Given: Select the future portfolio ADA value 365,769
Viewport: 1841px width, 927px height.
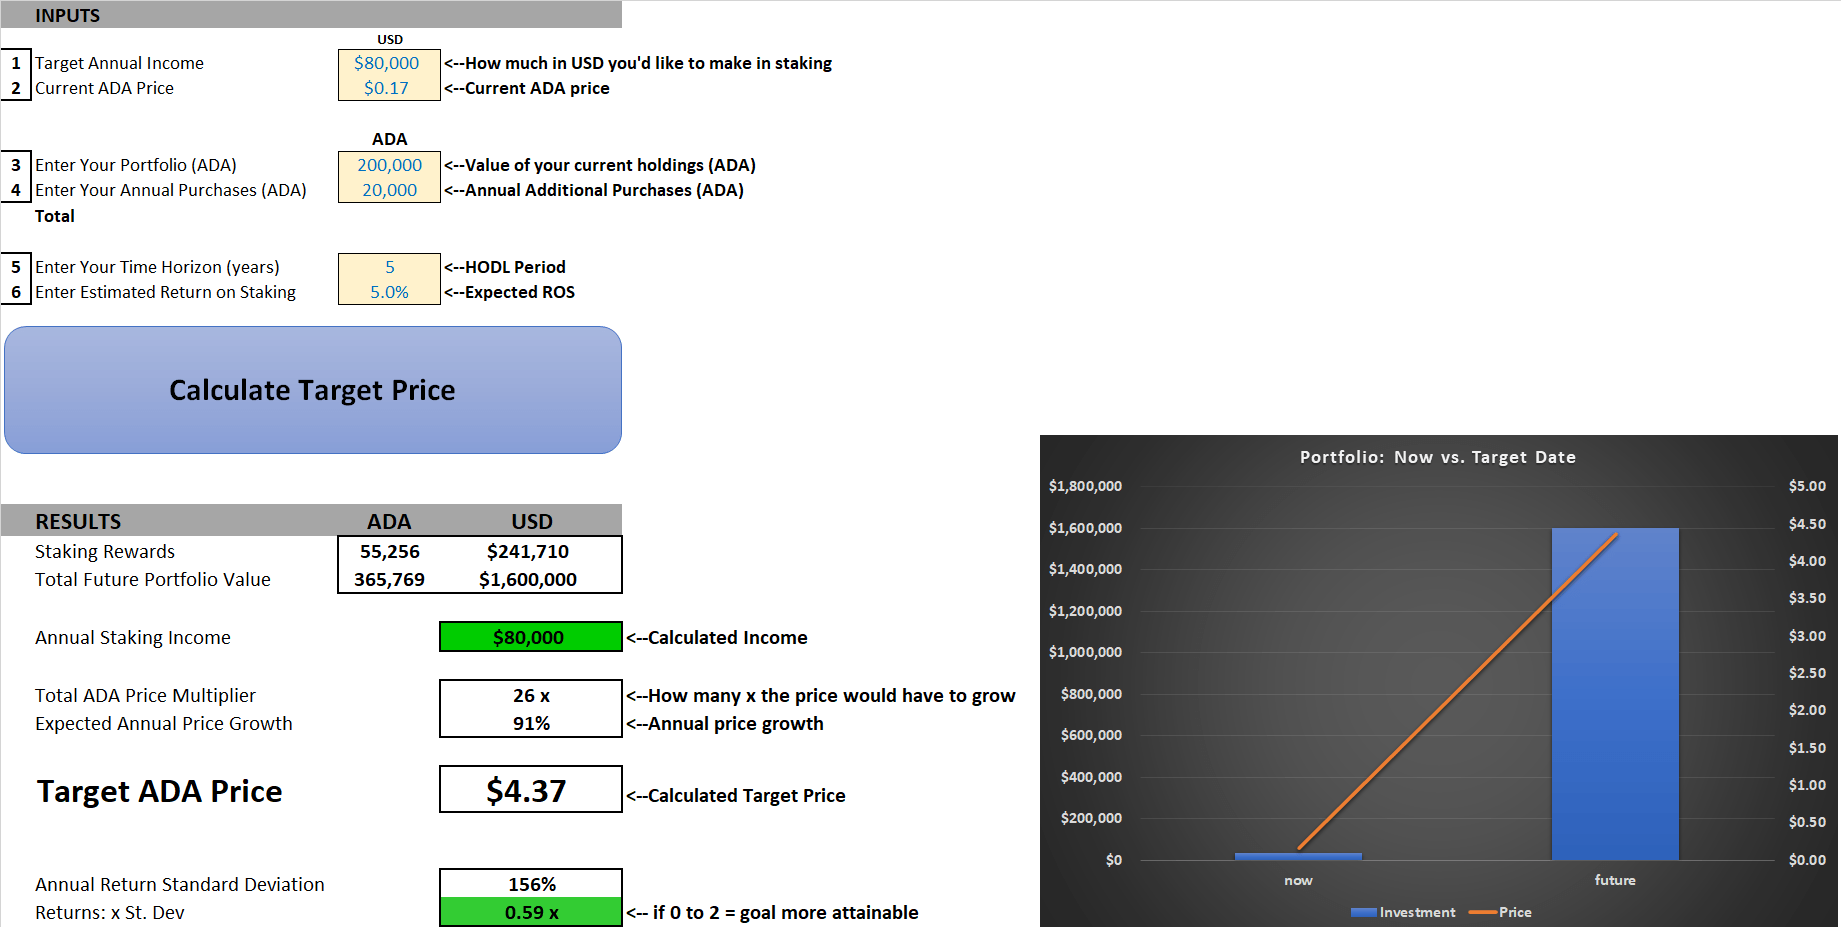Looking at the screenshot, I should click(x=389, y=579).
